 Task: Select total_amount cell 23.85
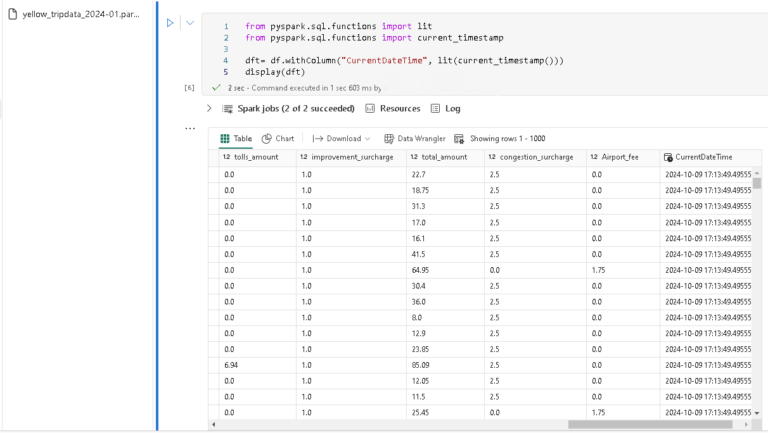point(445,349)
